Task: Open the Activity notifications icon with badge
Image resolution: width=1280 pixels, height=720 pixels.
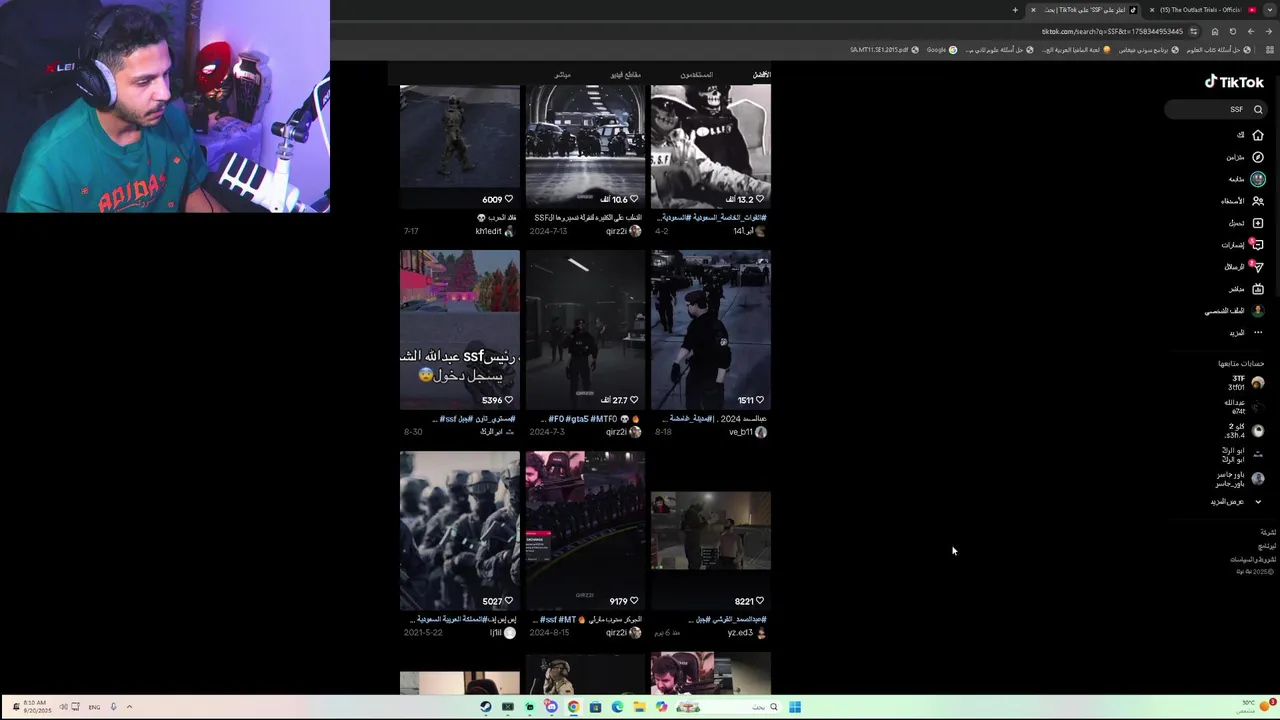Action: tap(1258, 245)
